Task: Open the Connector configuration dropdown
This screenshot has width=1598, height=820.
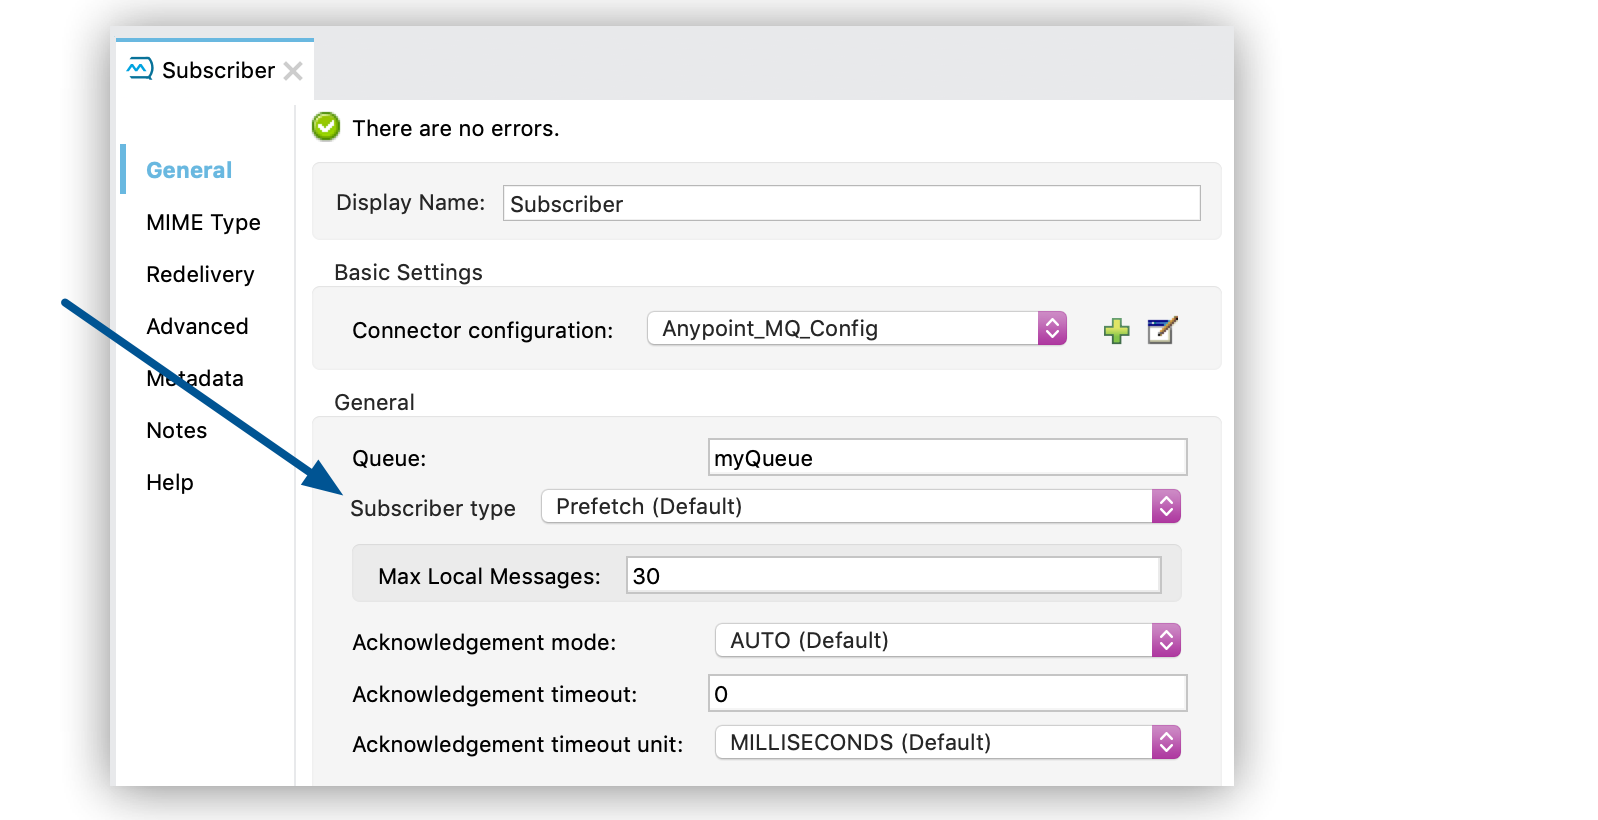Action: (x=857, y=328)
